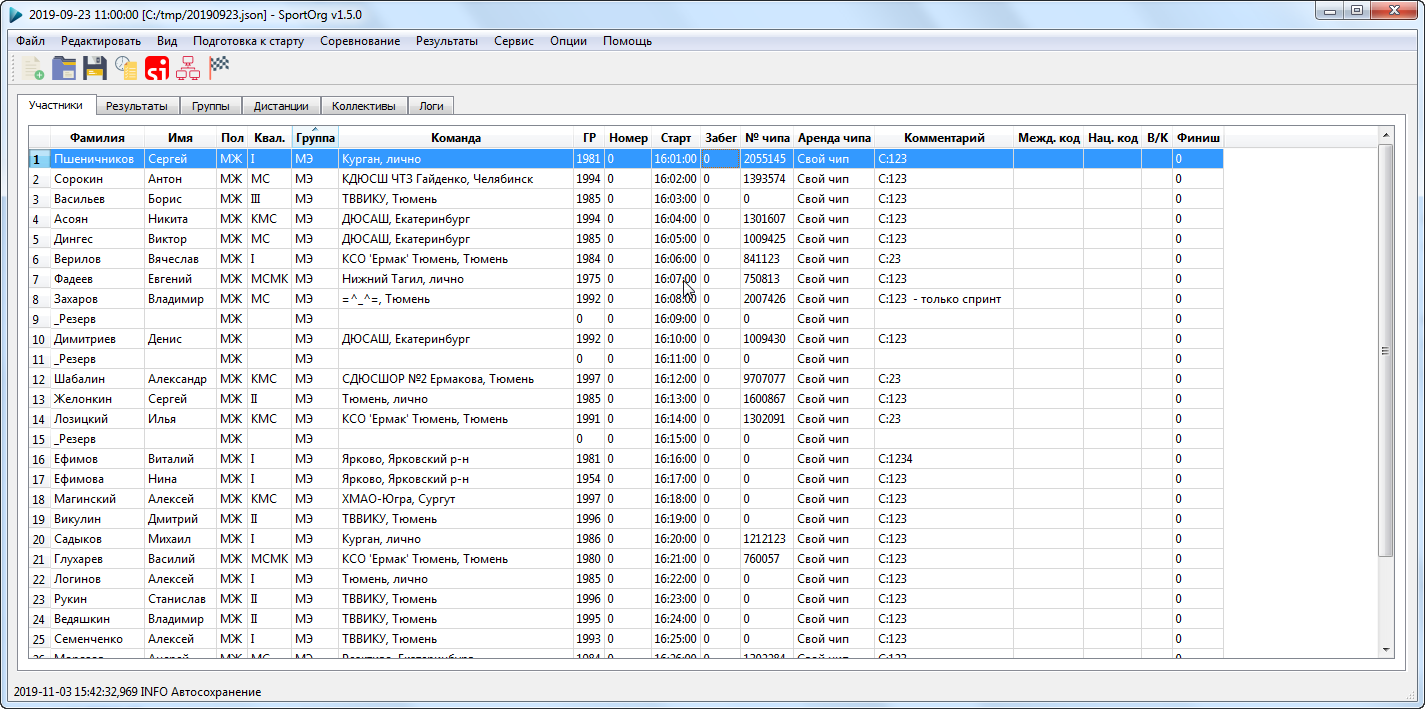Switch to the Группы tab
The image size is (1425, 709).
pyautogui.click(x=210, y=105)
